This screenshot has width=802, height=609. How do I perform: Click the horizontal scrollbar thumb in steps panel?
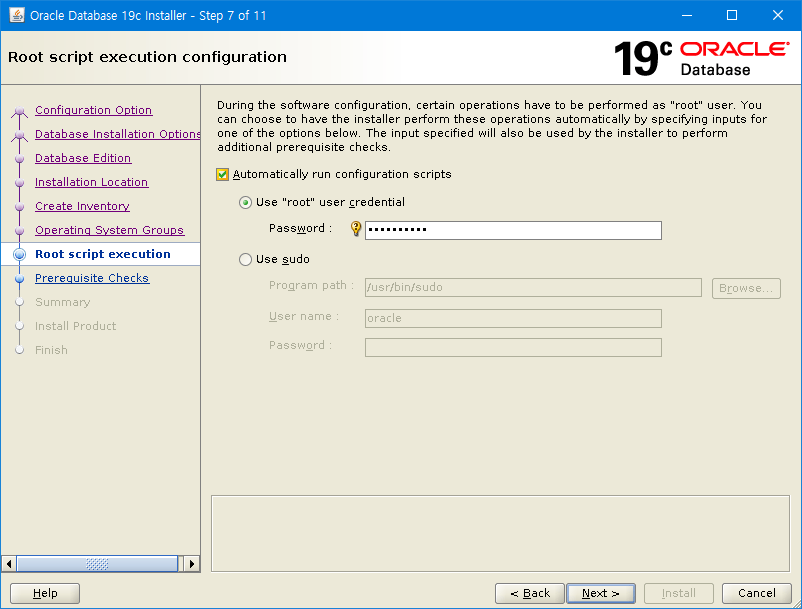(x=98, y=564)
